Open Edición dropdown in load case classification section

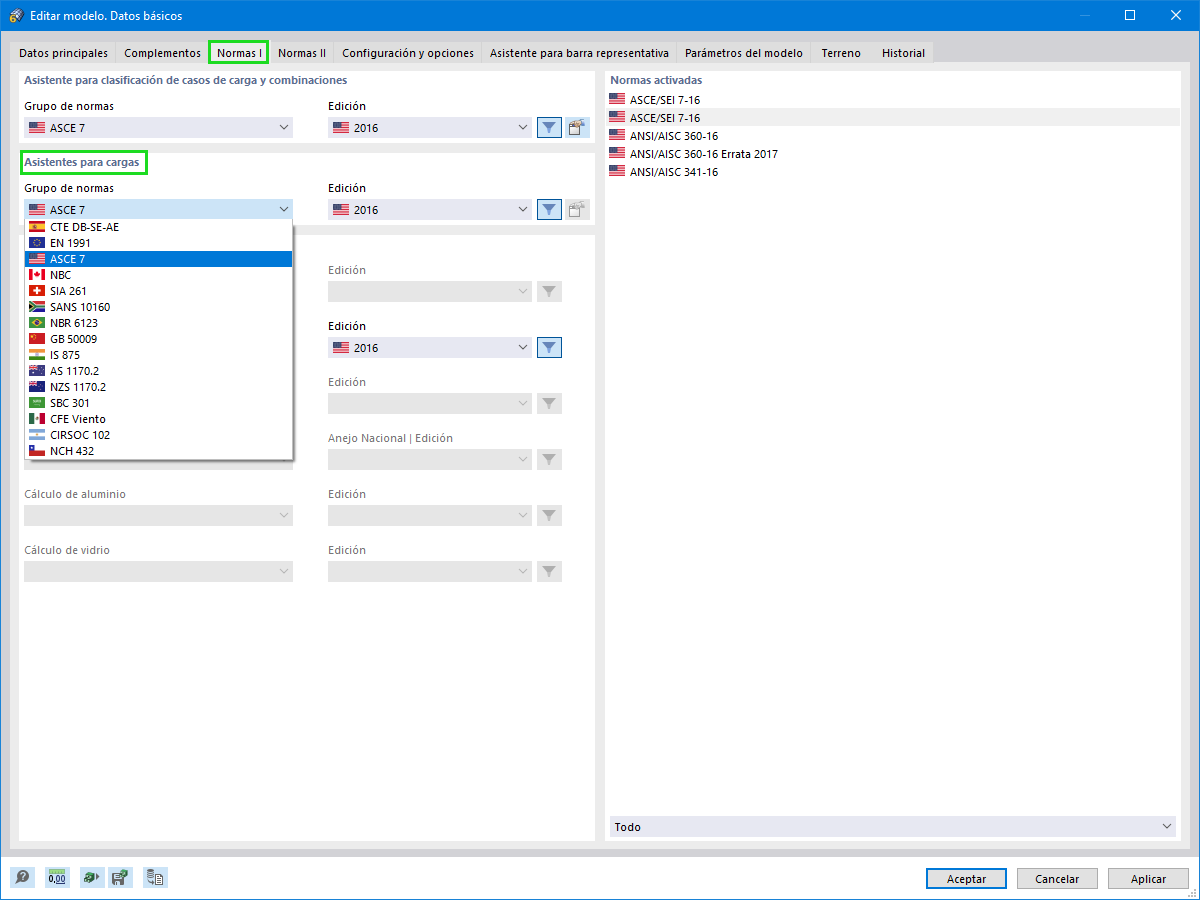point(430,127)
